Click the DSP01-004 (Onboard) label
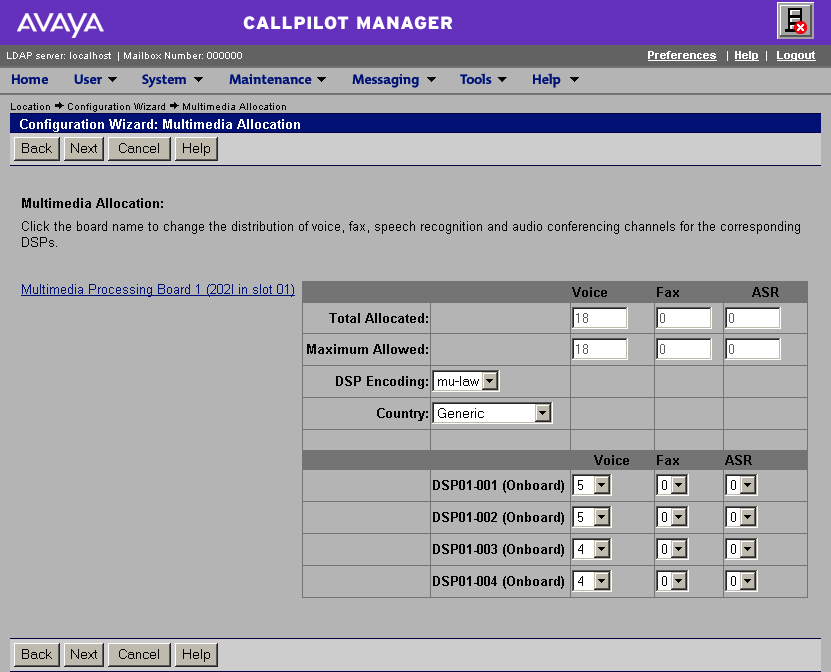The width and height of the screenshot is (831, 672). (498, 581)
